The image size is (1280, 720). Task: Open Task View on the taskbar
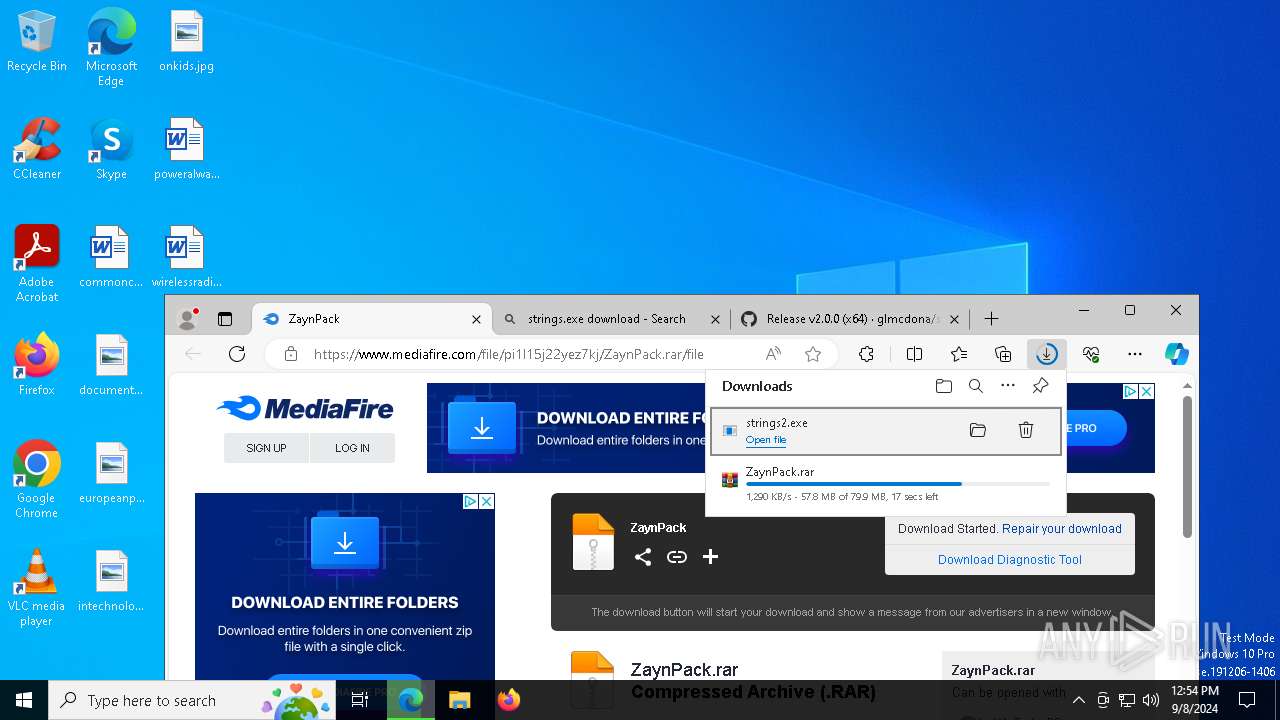tap(360, 700)
